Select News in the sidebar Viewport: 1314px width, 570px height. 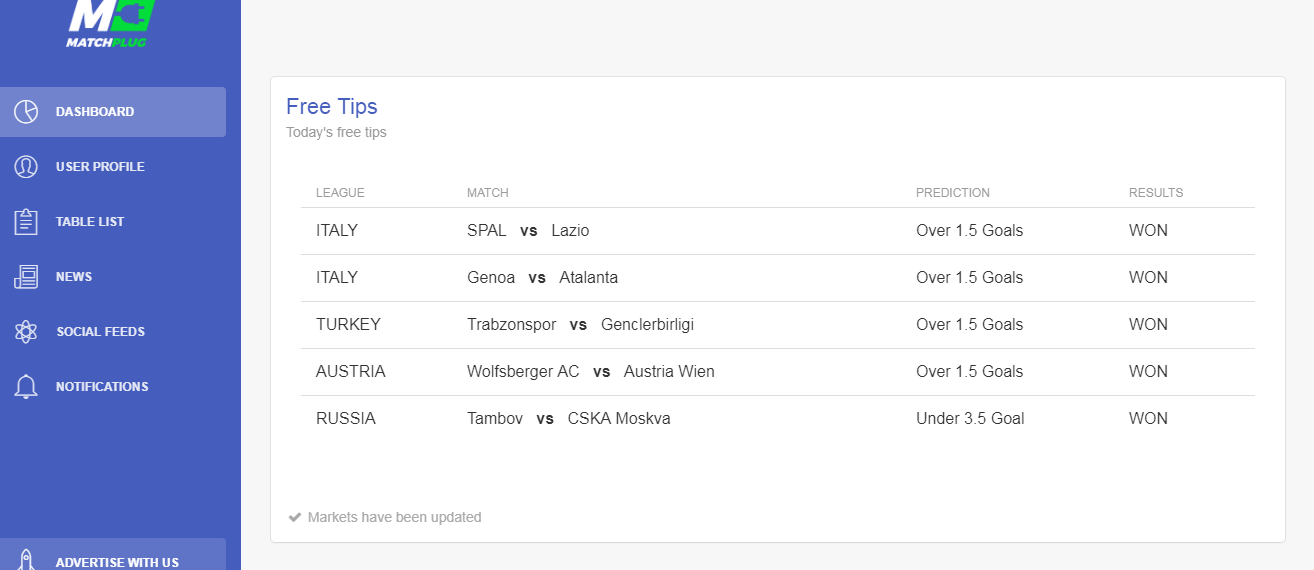[x=74, y=277]
